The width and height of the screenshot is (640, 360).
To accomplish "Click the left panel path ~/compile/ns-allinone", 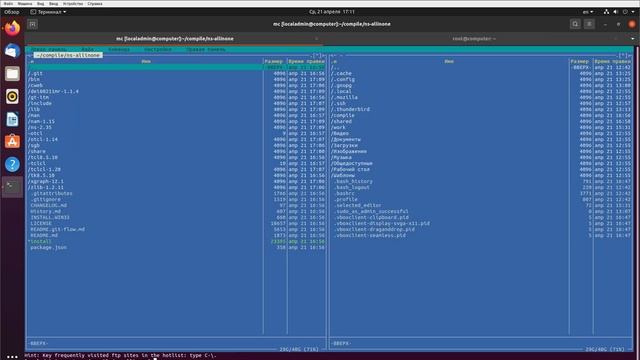I will (x=68, y=55).
